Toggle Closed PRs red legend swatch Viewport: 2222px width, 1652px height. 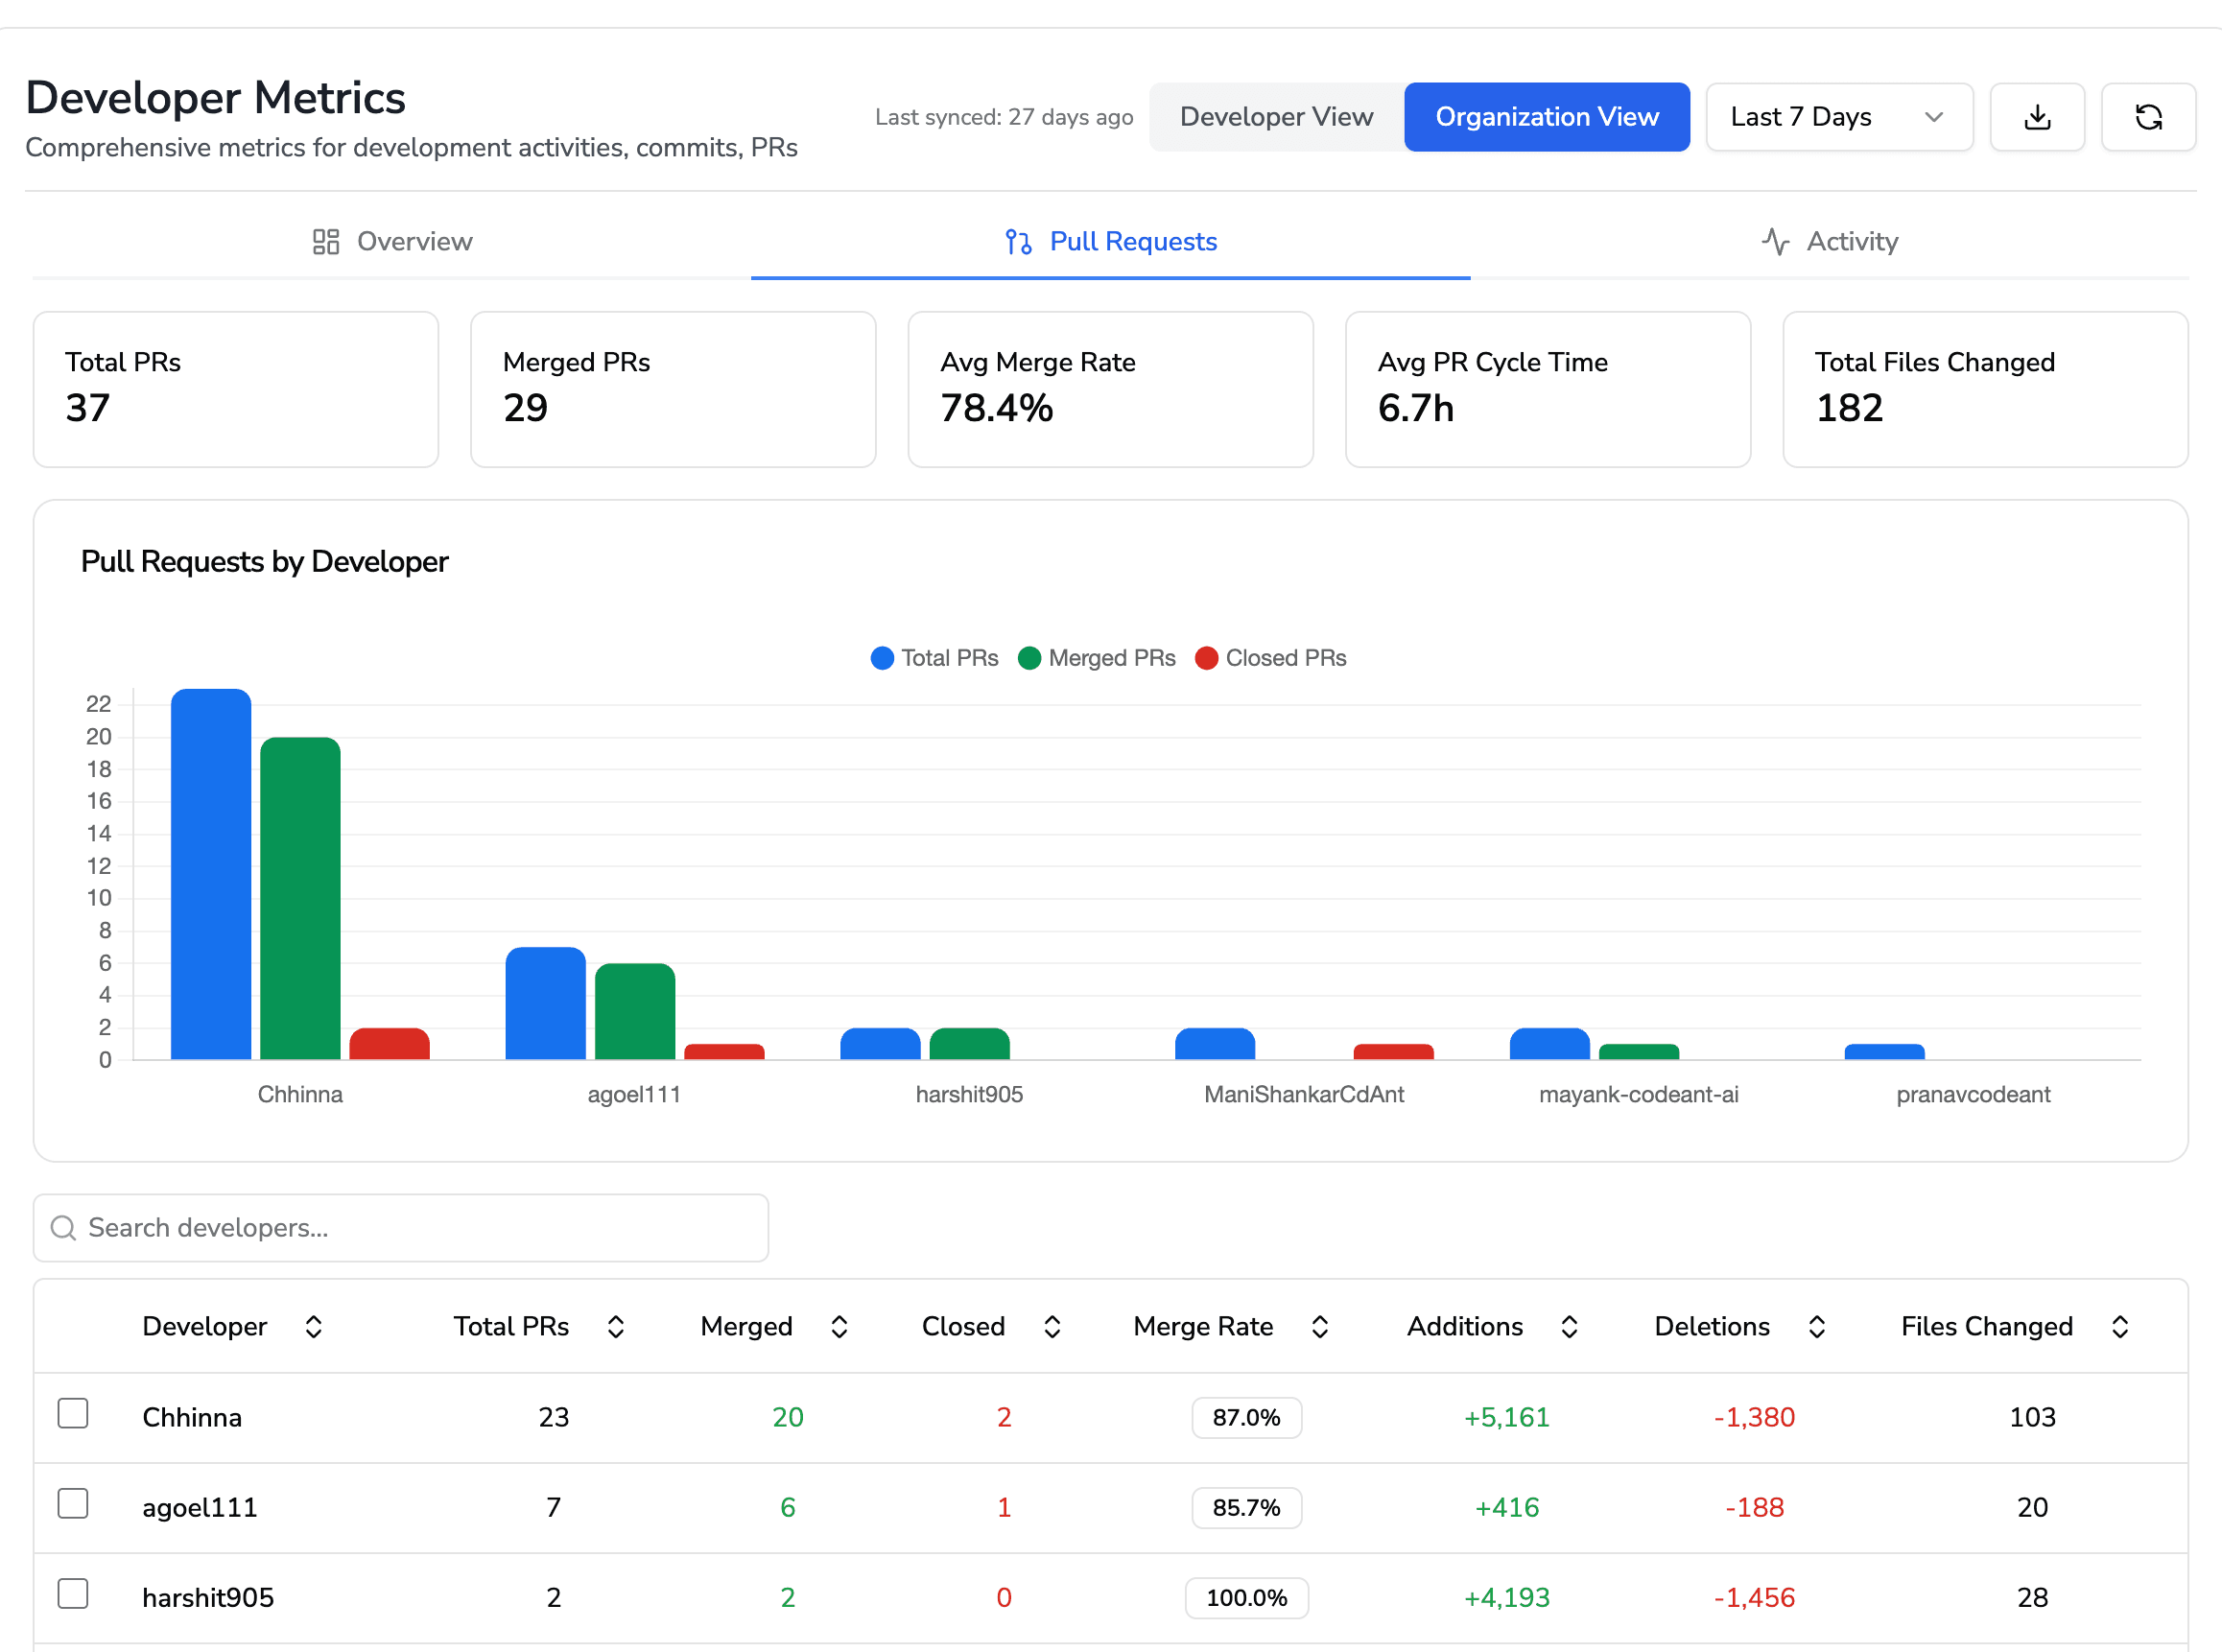[x=1206, y=658]
